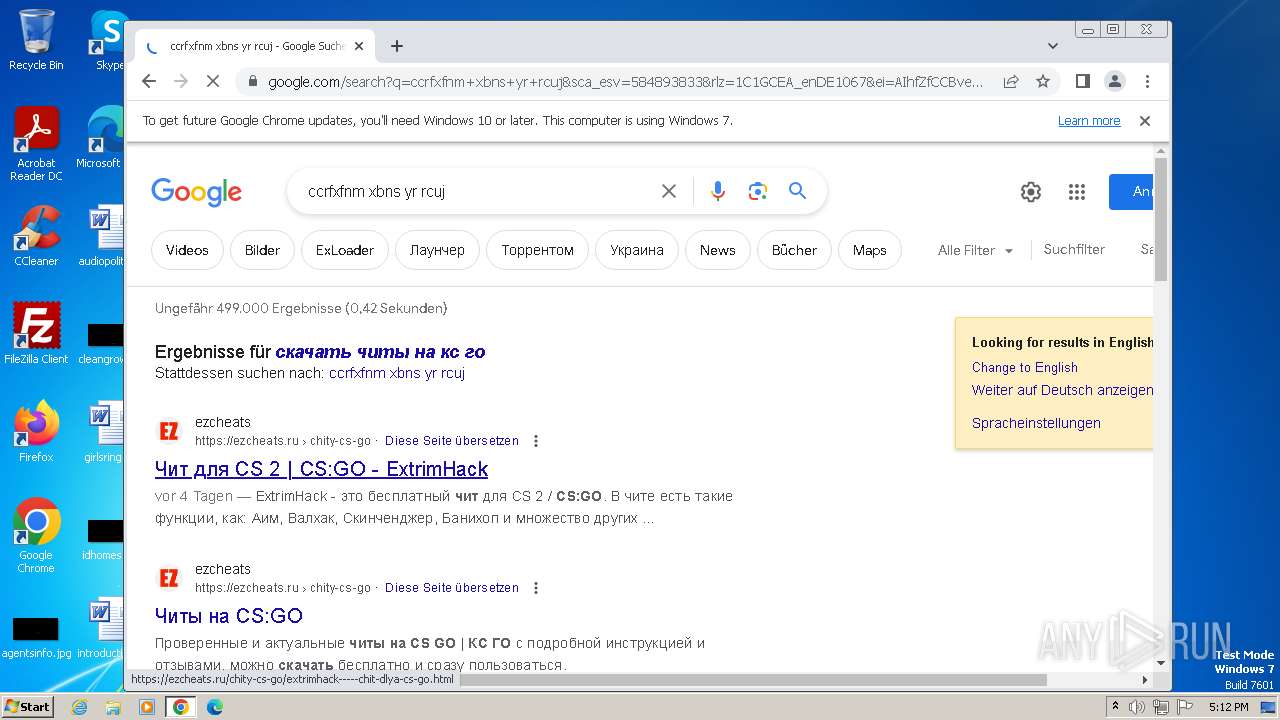Open more options for first result
Viewport: 1280px width, 720px height.
pyautogui.click(x=536, y=441)
